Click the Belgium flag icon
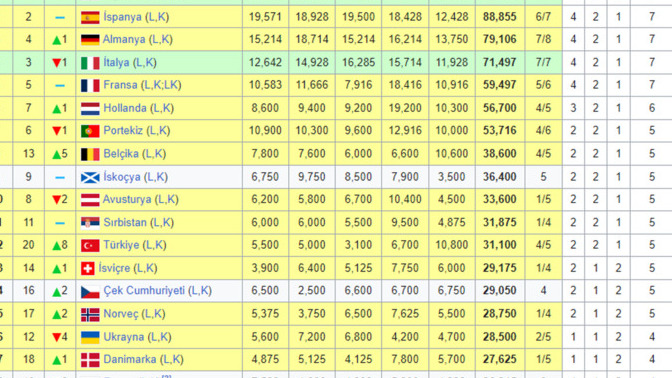The width and height of the screenshot is (672, 378). pyautogui.click(x=90, y=154)
